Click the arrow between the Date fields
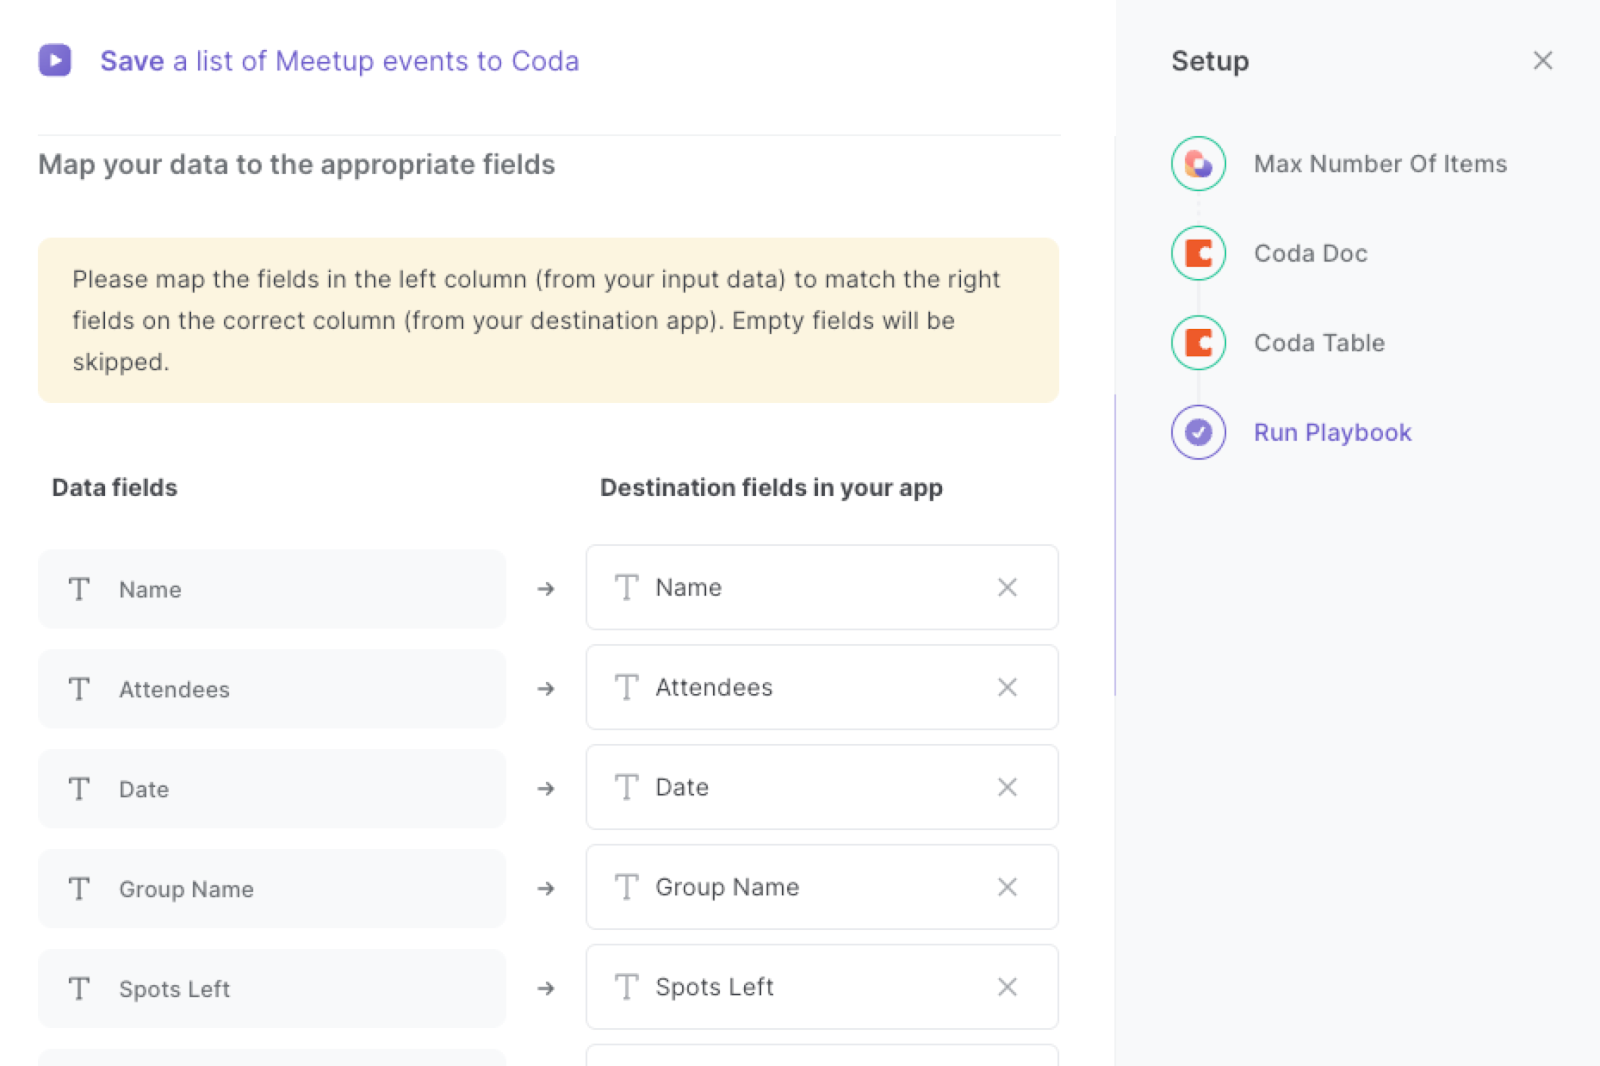1600x1066 pixels. (x=546, y=789)
